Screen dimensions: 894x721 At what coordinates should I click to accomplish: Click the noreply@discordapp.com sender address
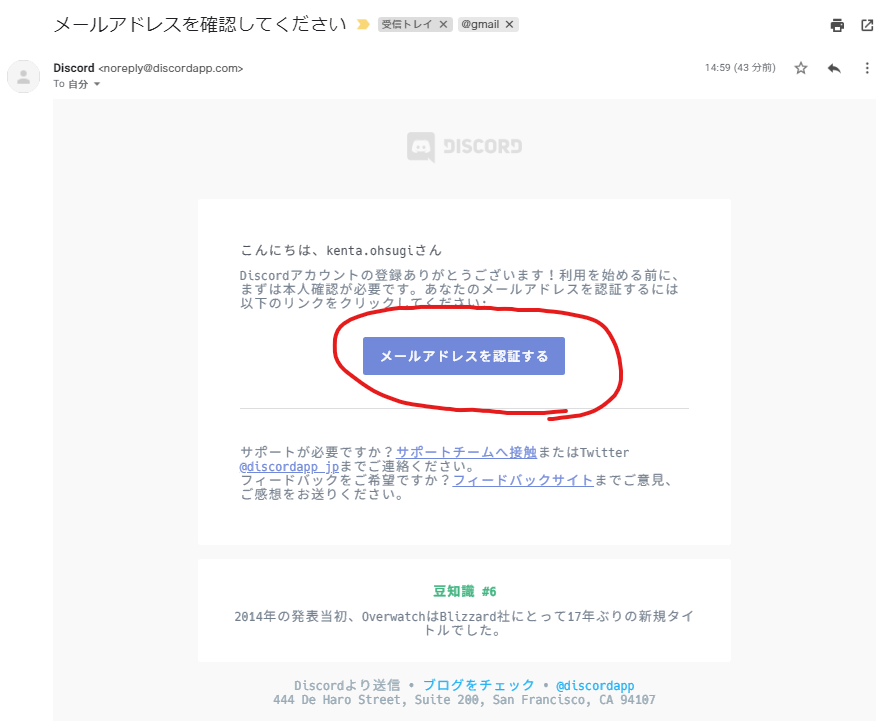tap(170, 68)
